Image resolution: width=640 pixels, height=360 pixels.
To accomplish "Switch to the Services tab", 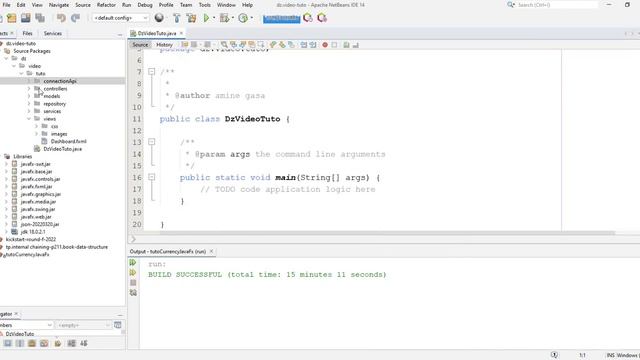I will click(53, 33).
